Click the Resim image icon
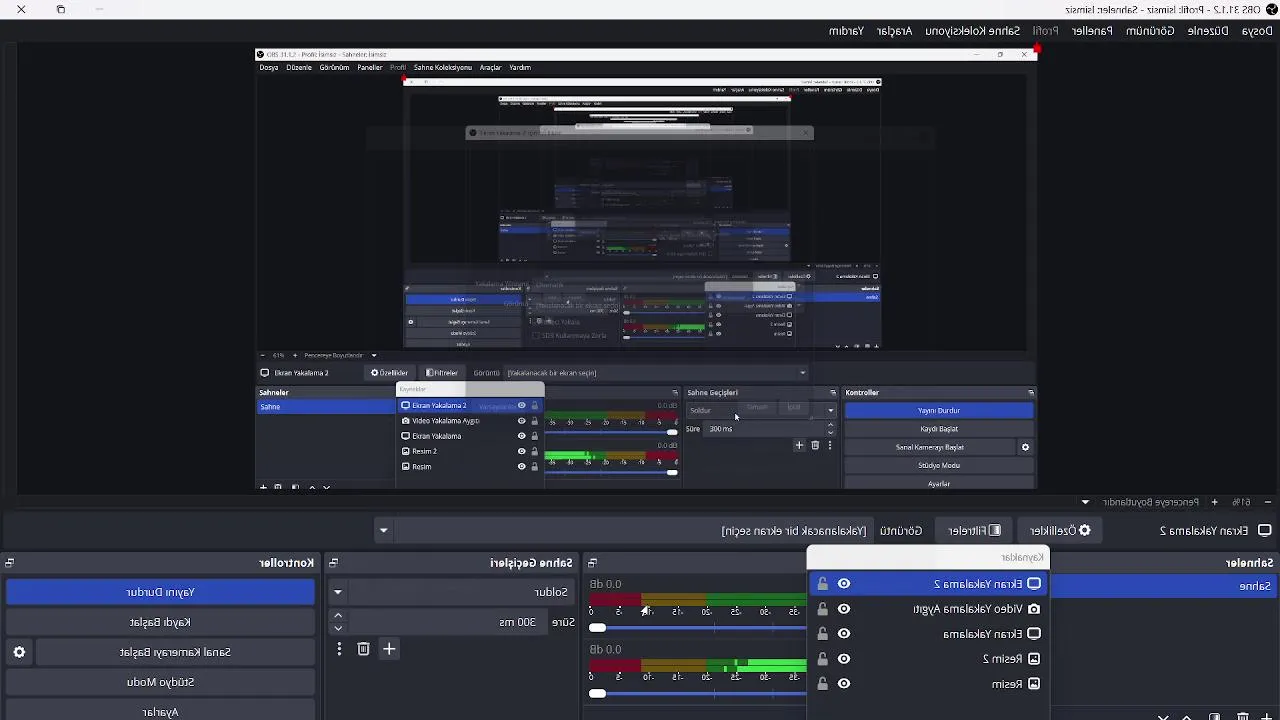Viewport: 1280px width, 720px height. 1034,684
